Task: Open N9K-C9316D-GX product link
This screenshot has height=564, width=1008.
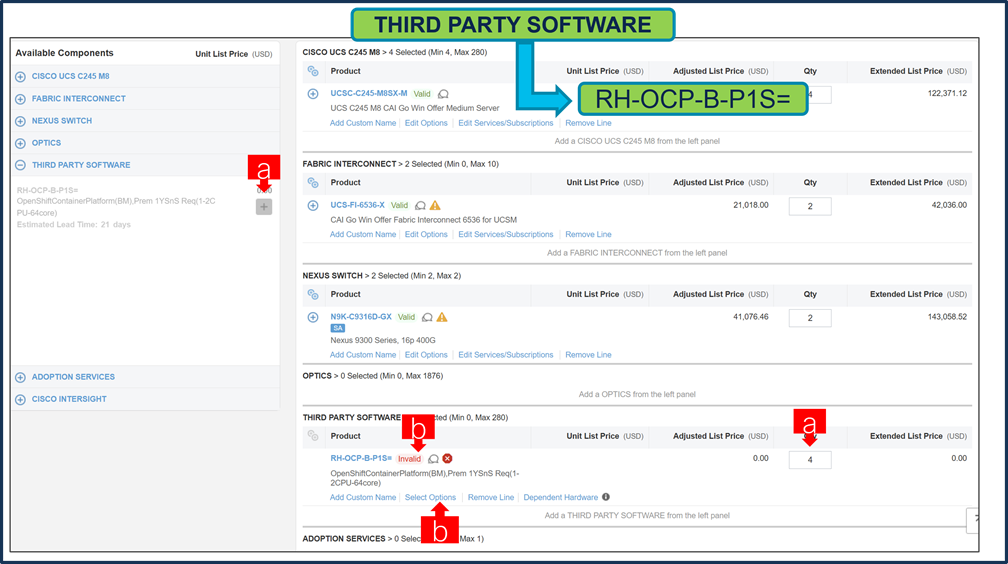Action: click(x=361, y=316)
